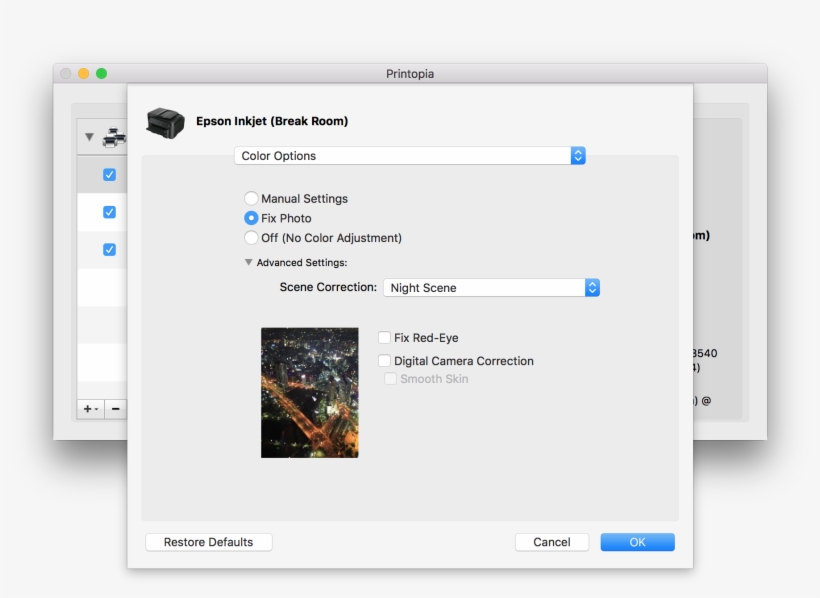
Task: Collapse the printer list disclosure triangle in Printopia
Action: [89, 137]
